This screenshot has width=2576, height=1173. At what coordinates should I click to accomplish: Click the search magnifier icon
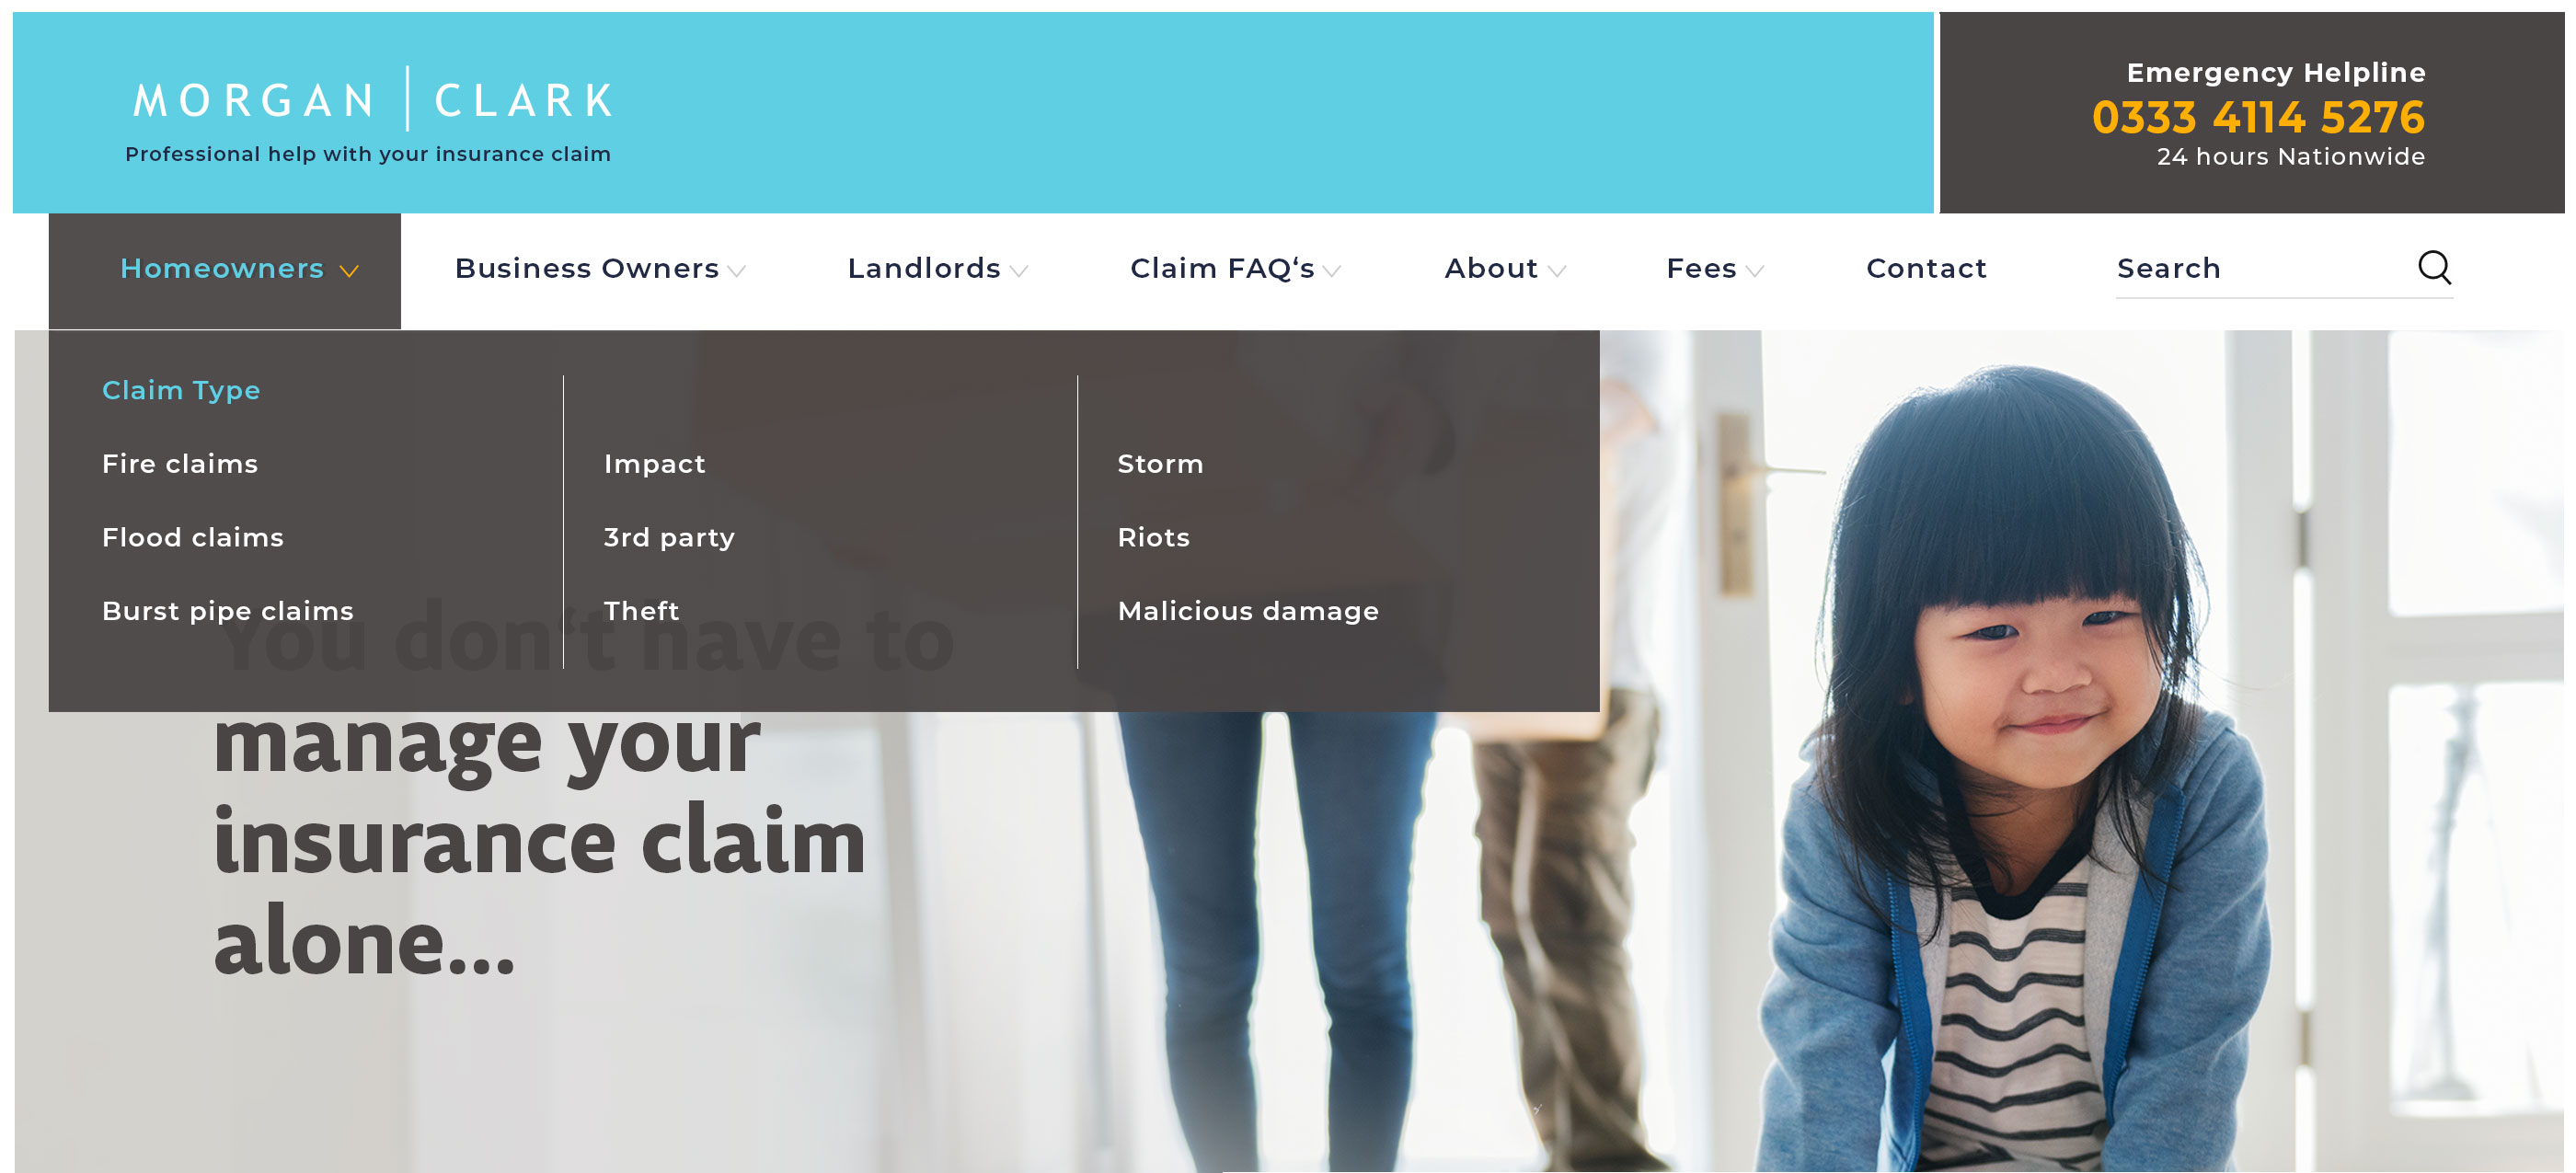2434,268
